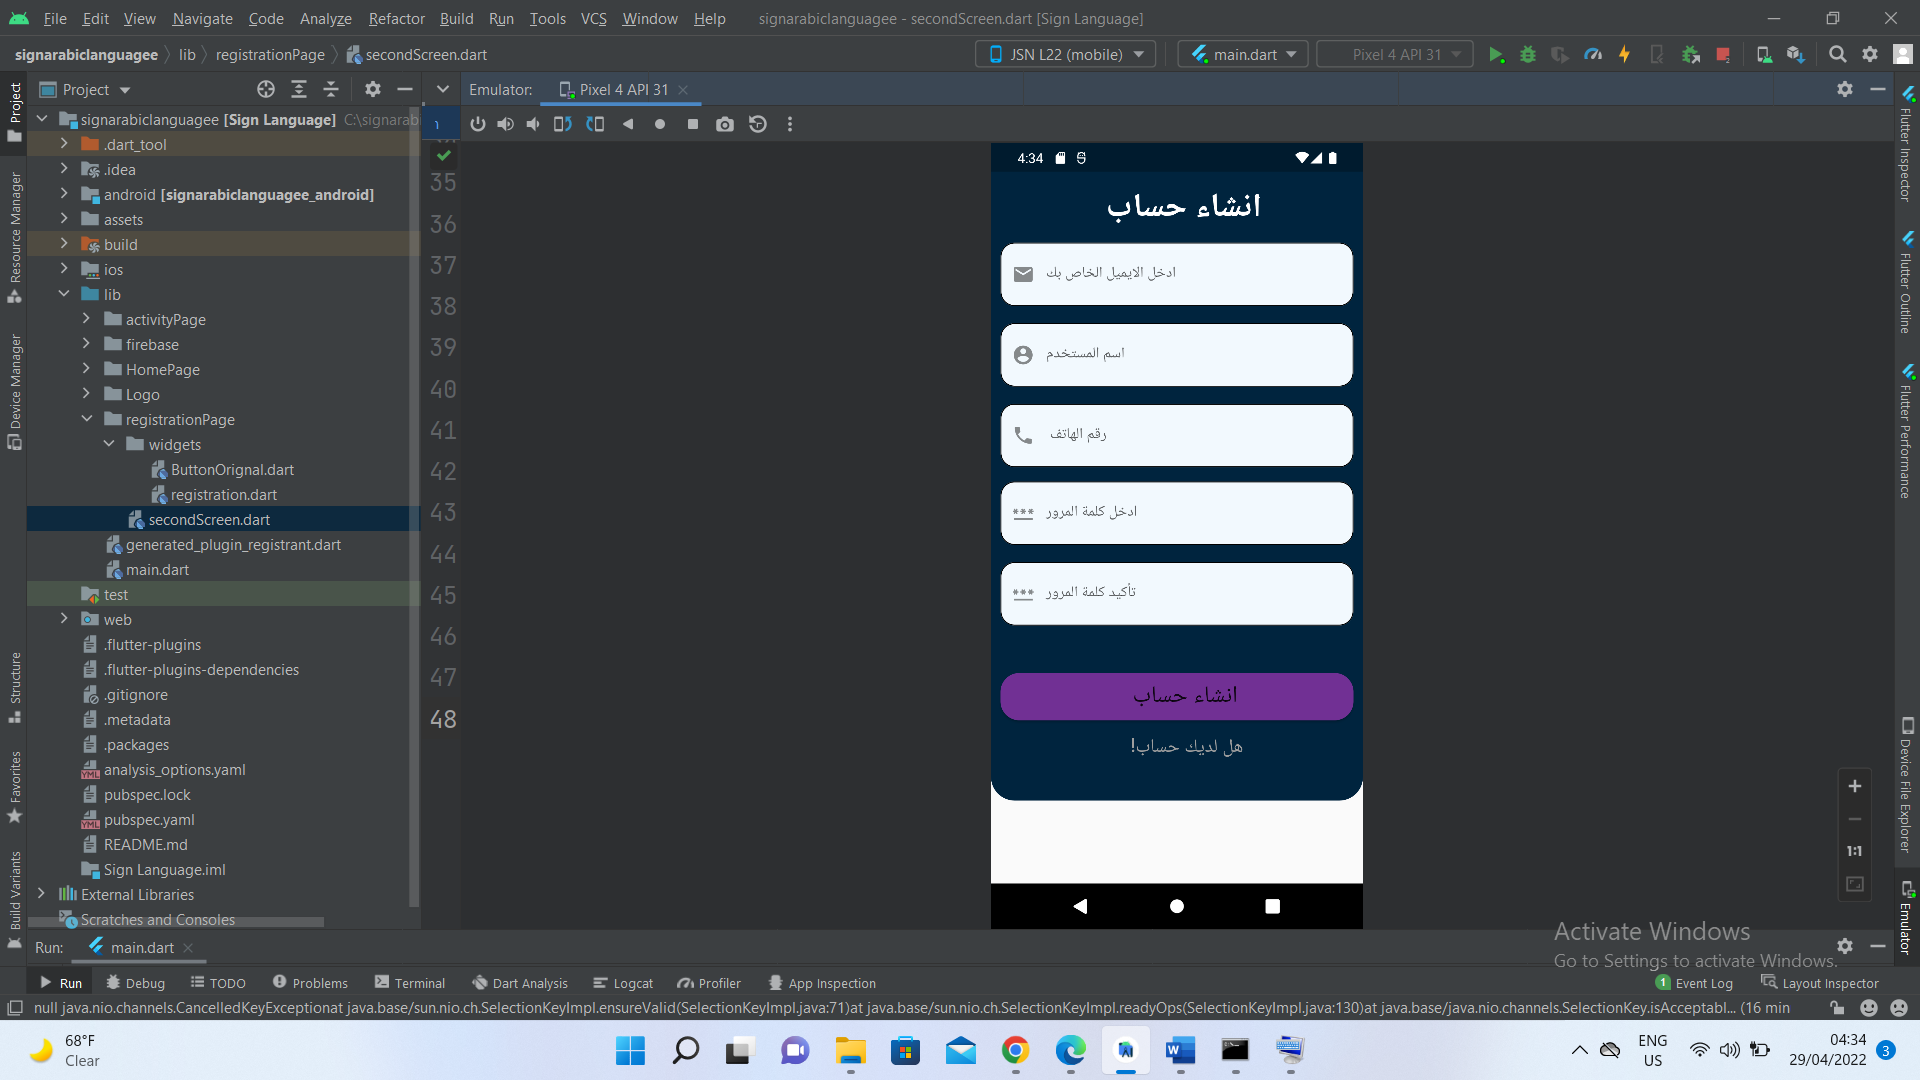Run main.dart using the green Run icon
This screenshot has width=1920, height=1080.
click(x=1496, y=54)
